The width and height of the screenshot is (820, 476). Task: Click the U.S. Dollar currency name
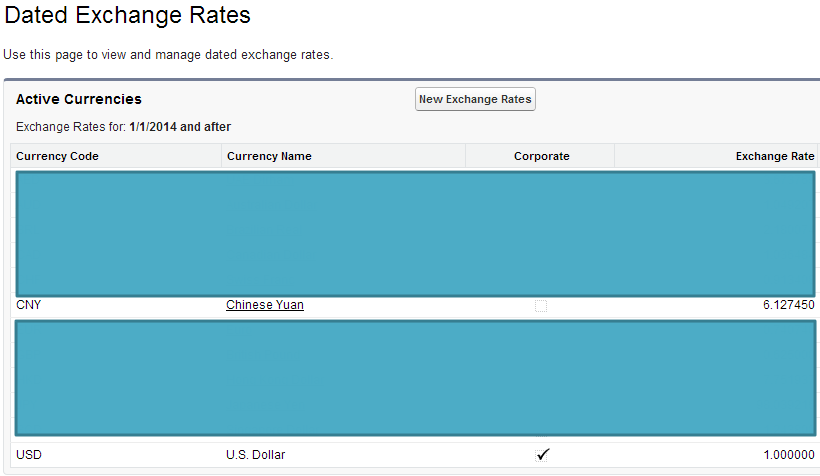256,455
